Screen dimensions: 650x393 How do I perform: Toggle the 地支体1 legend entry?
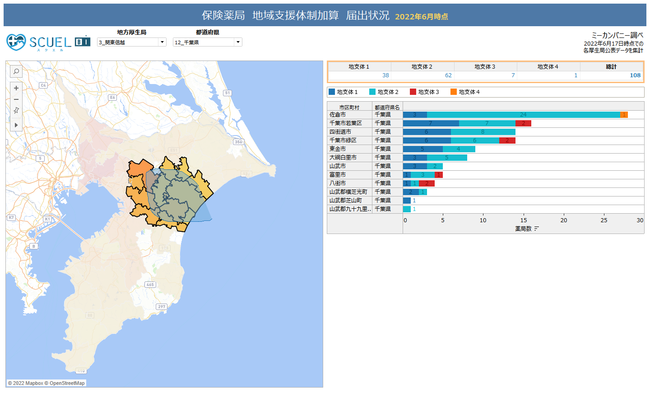343,92
